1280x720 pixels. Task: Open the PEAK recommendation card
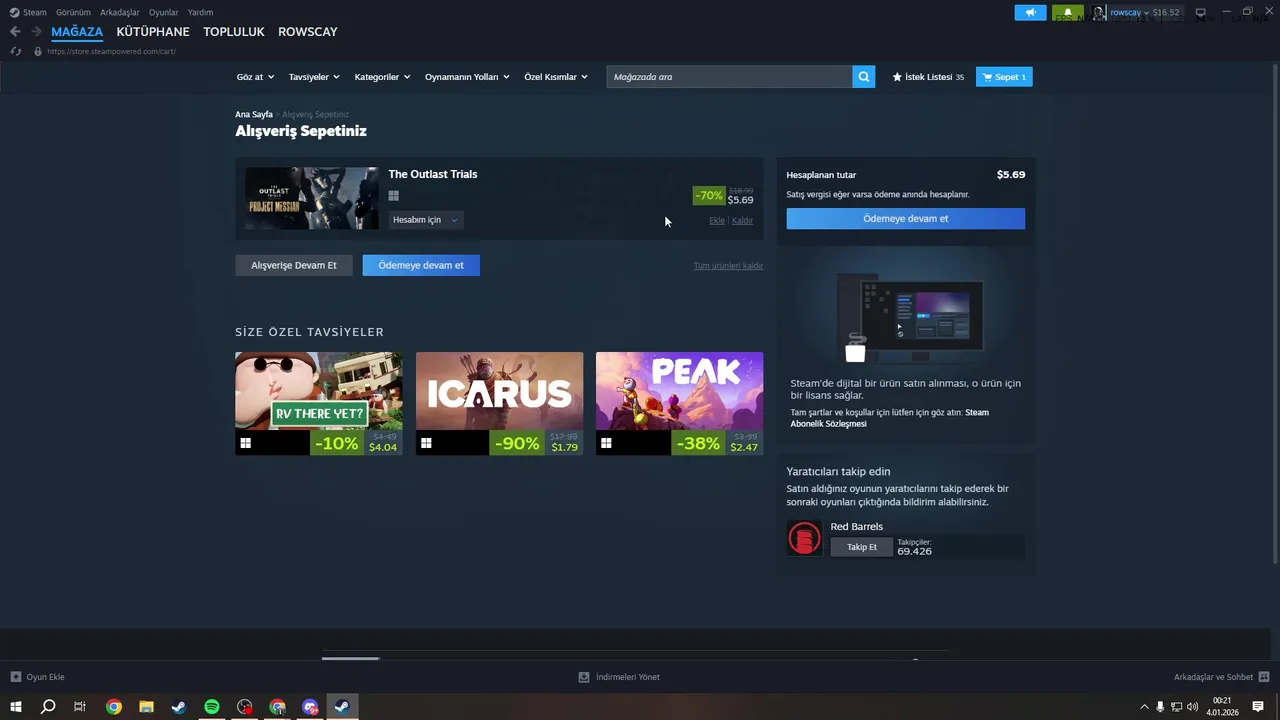pos(679,403)
